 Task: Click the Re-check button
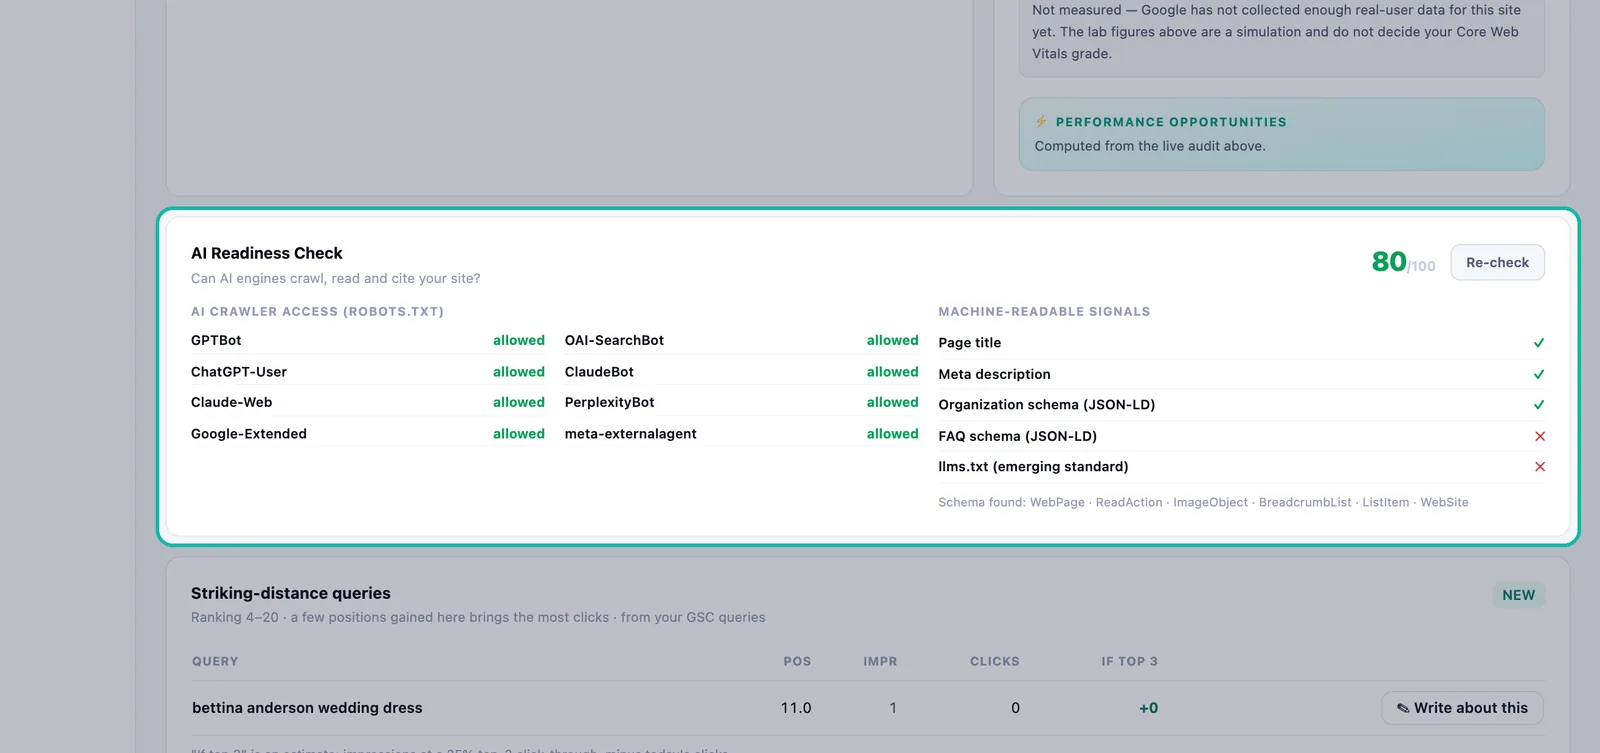pos(1497,262)
